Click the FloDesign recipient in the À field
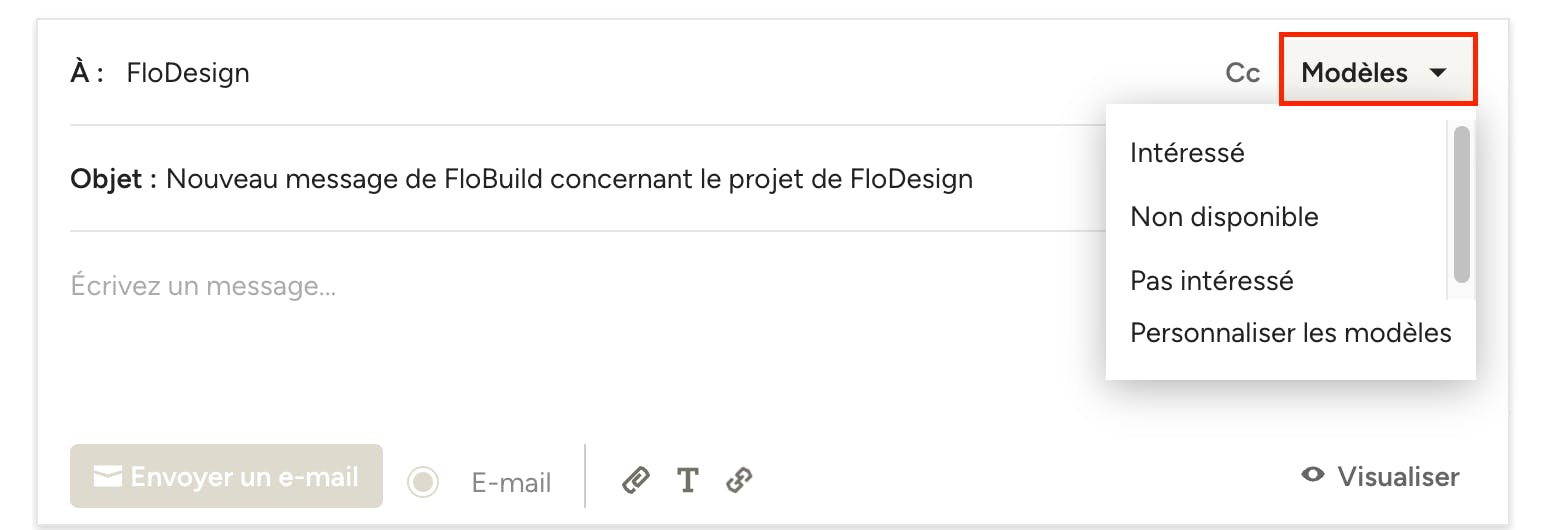 pos(188,73)
